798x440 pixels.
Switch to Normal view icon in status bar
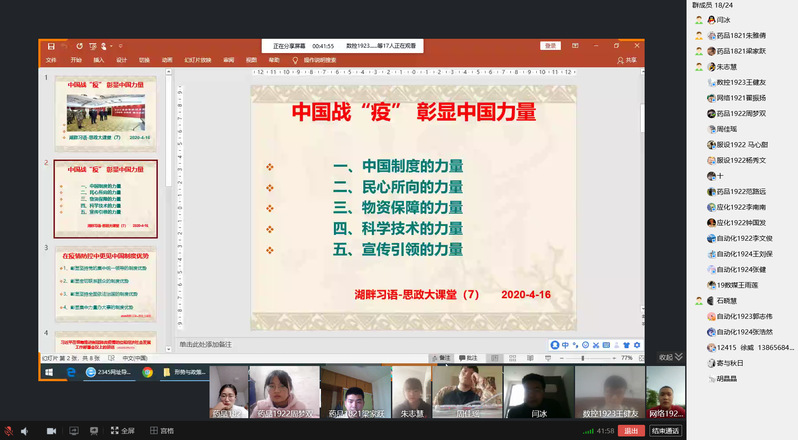pyautogui.click(x=495, y=358)
